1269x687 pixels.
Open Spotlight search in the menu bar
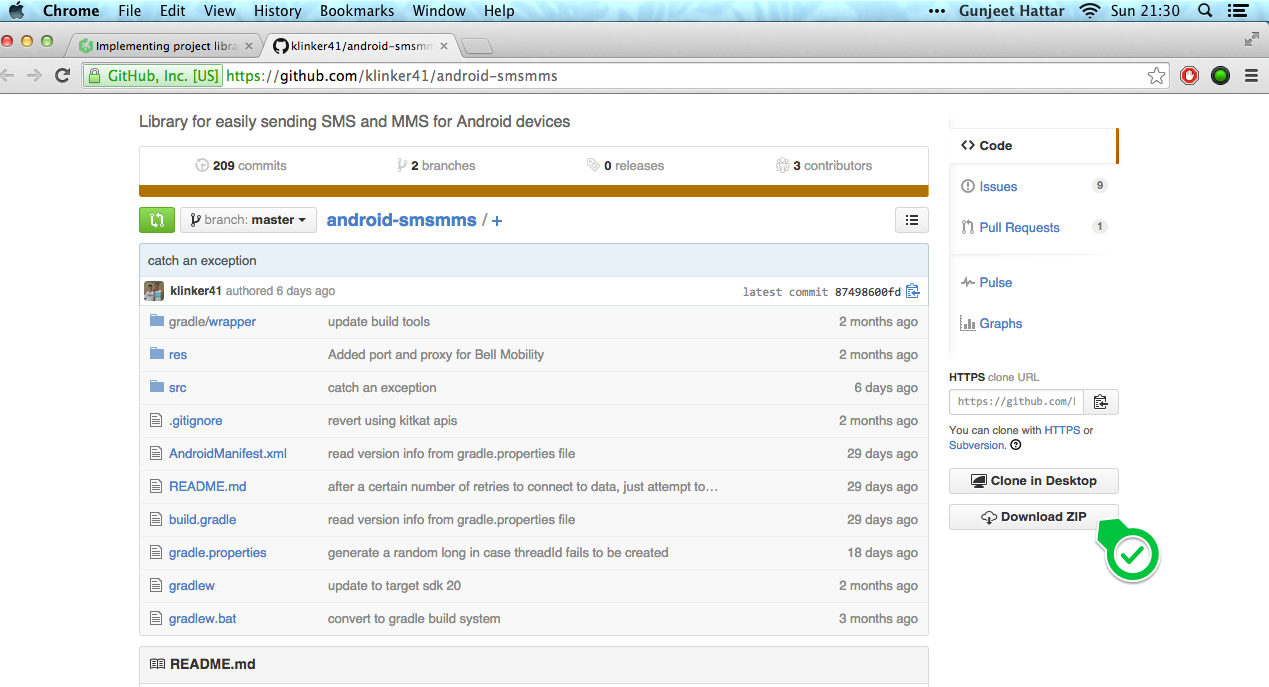1205,11
